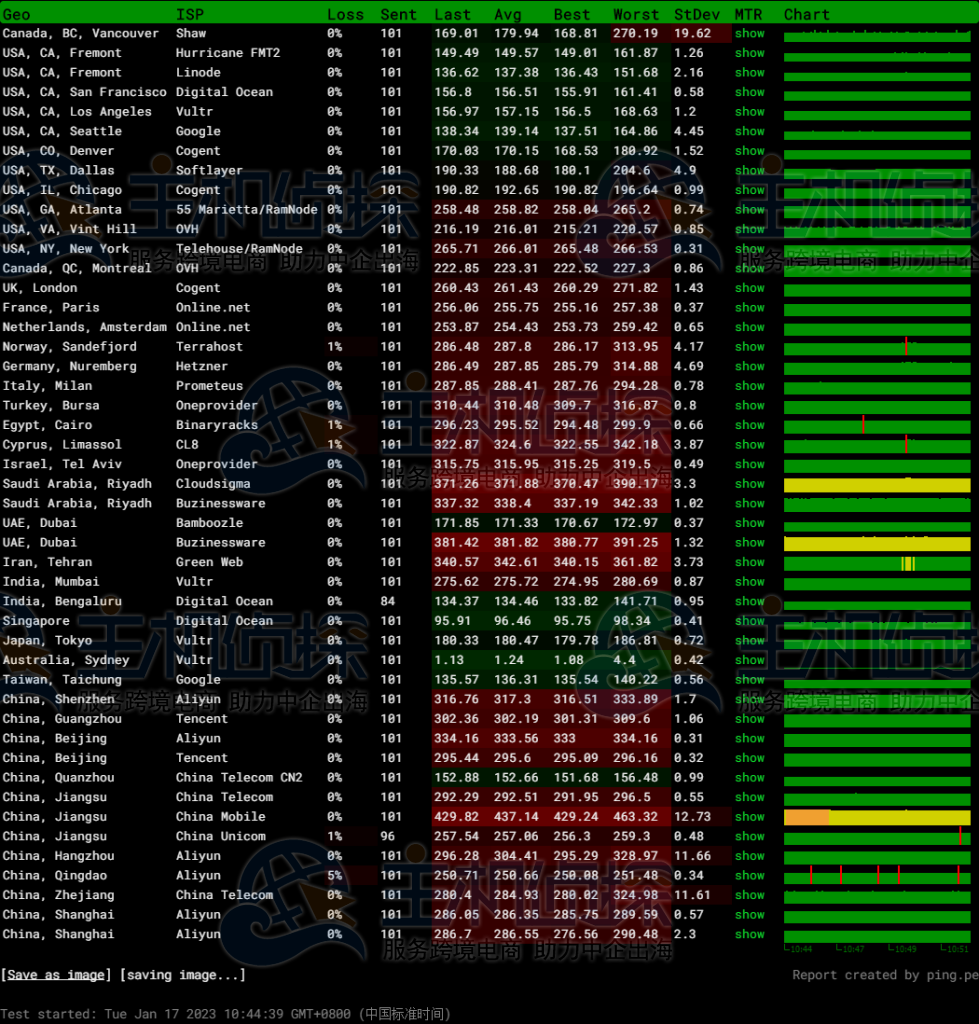The width and height of the screenshot is (979, 1024).
Task: Click the Saudi Arabia Cloudsigma yellow chart bar
Action: click(x=877, y=485)
